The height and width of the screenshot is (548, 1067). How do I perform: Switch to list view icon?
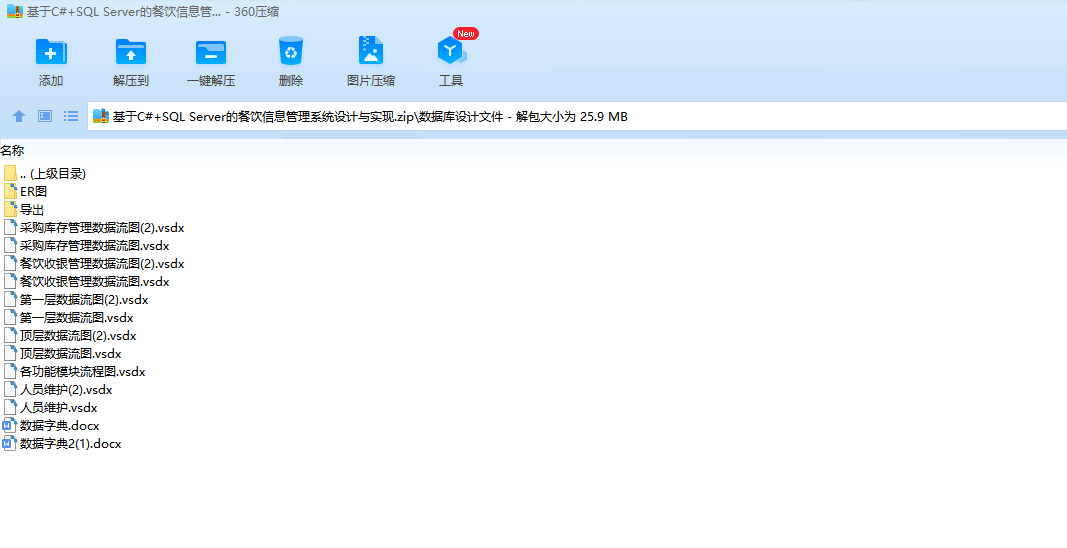click(x=71, y=116)
